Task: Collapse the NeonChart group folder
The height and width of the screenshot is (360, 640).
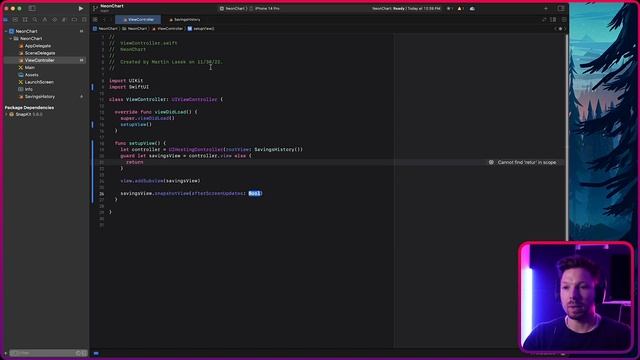Action: (11, 39)
